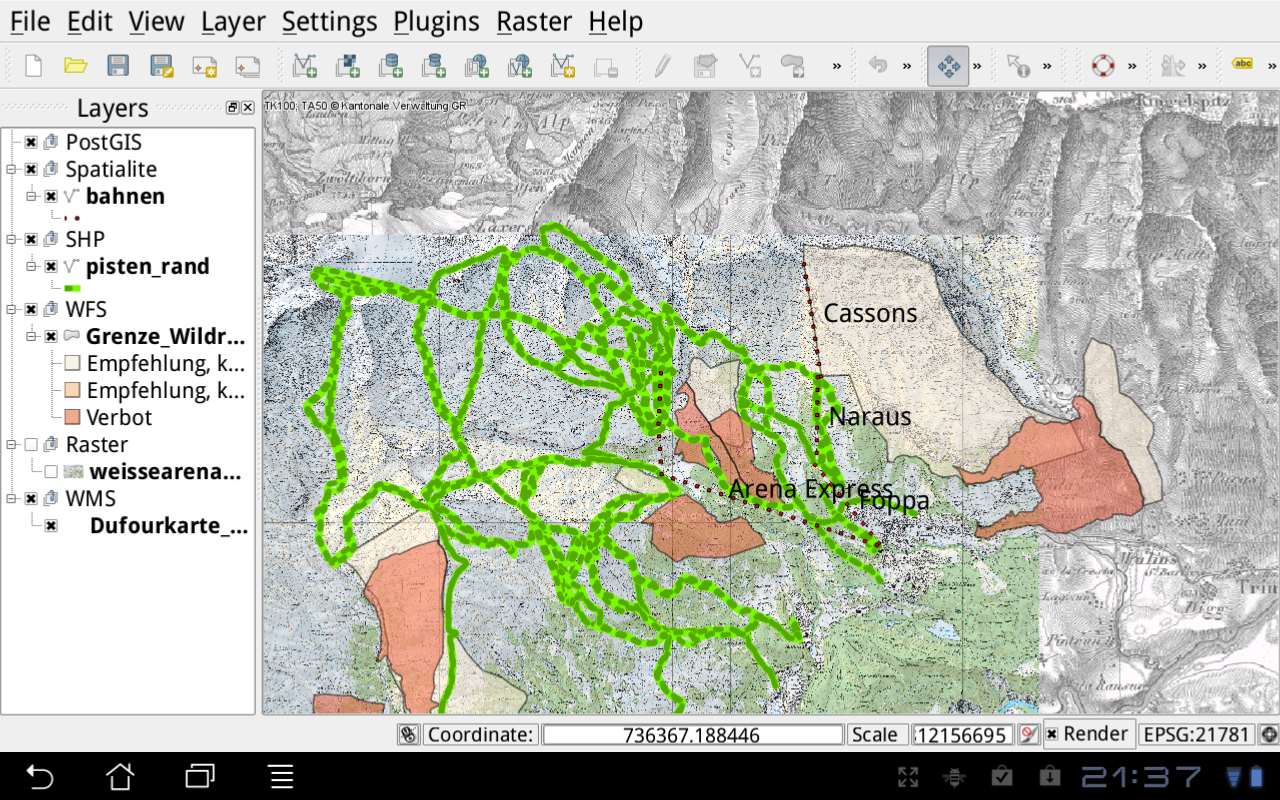Image resolution: width=1280 pixels, height=800 pixels.
Task: Select the Pan Map tool
Action: click(x=947, y=66)
